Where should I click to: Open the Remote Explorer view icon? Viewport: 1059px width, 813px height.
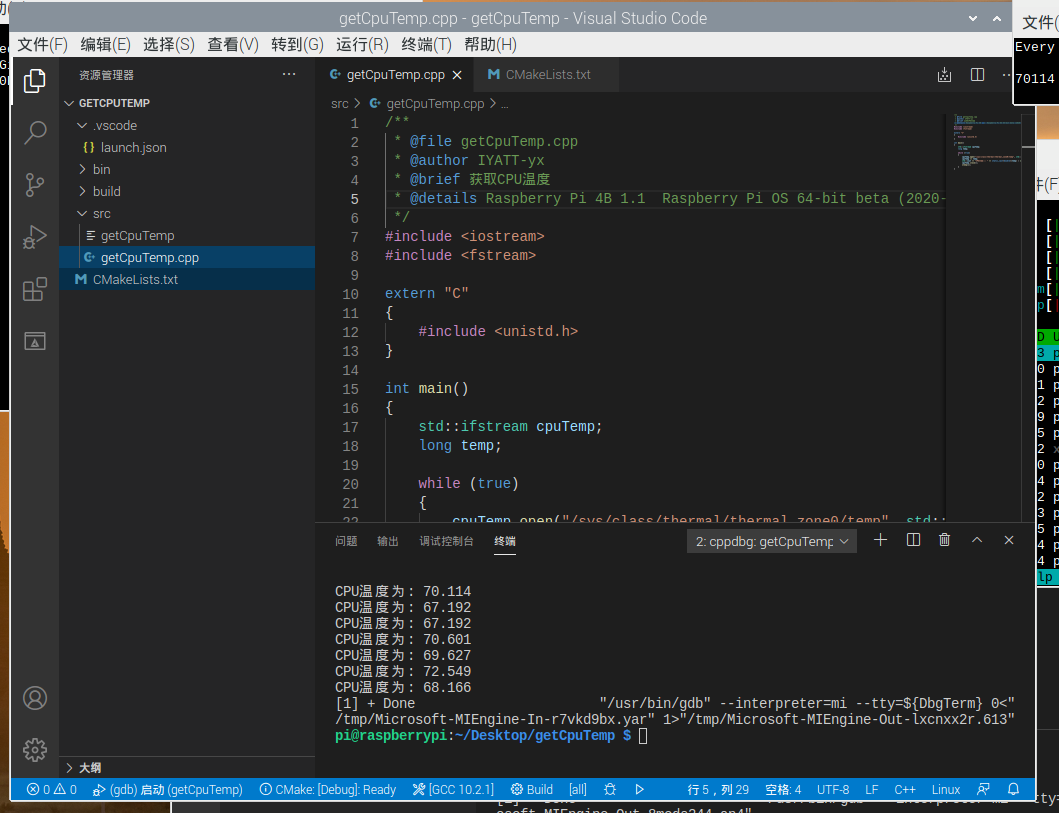pyautogui.click(x=34, y=341)
